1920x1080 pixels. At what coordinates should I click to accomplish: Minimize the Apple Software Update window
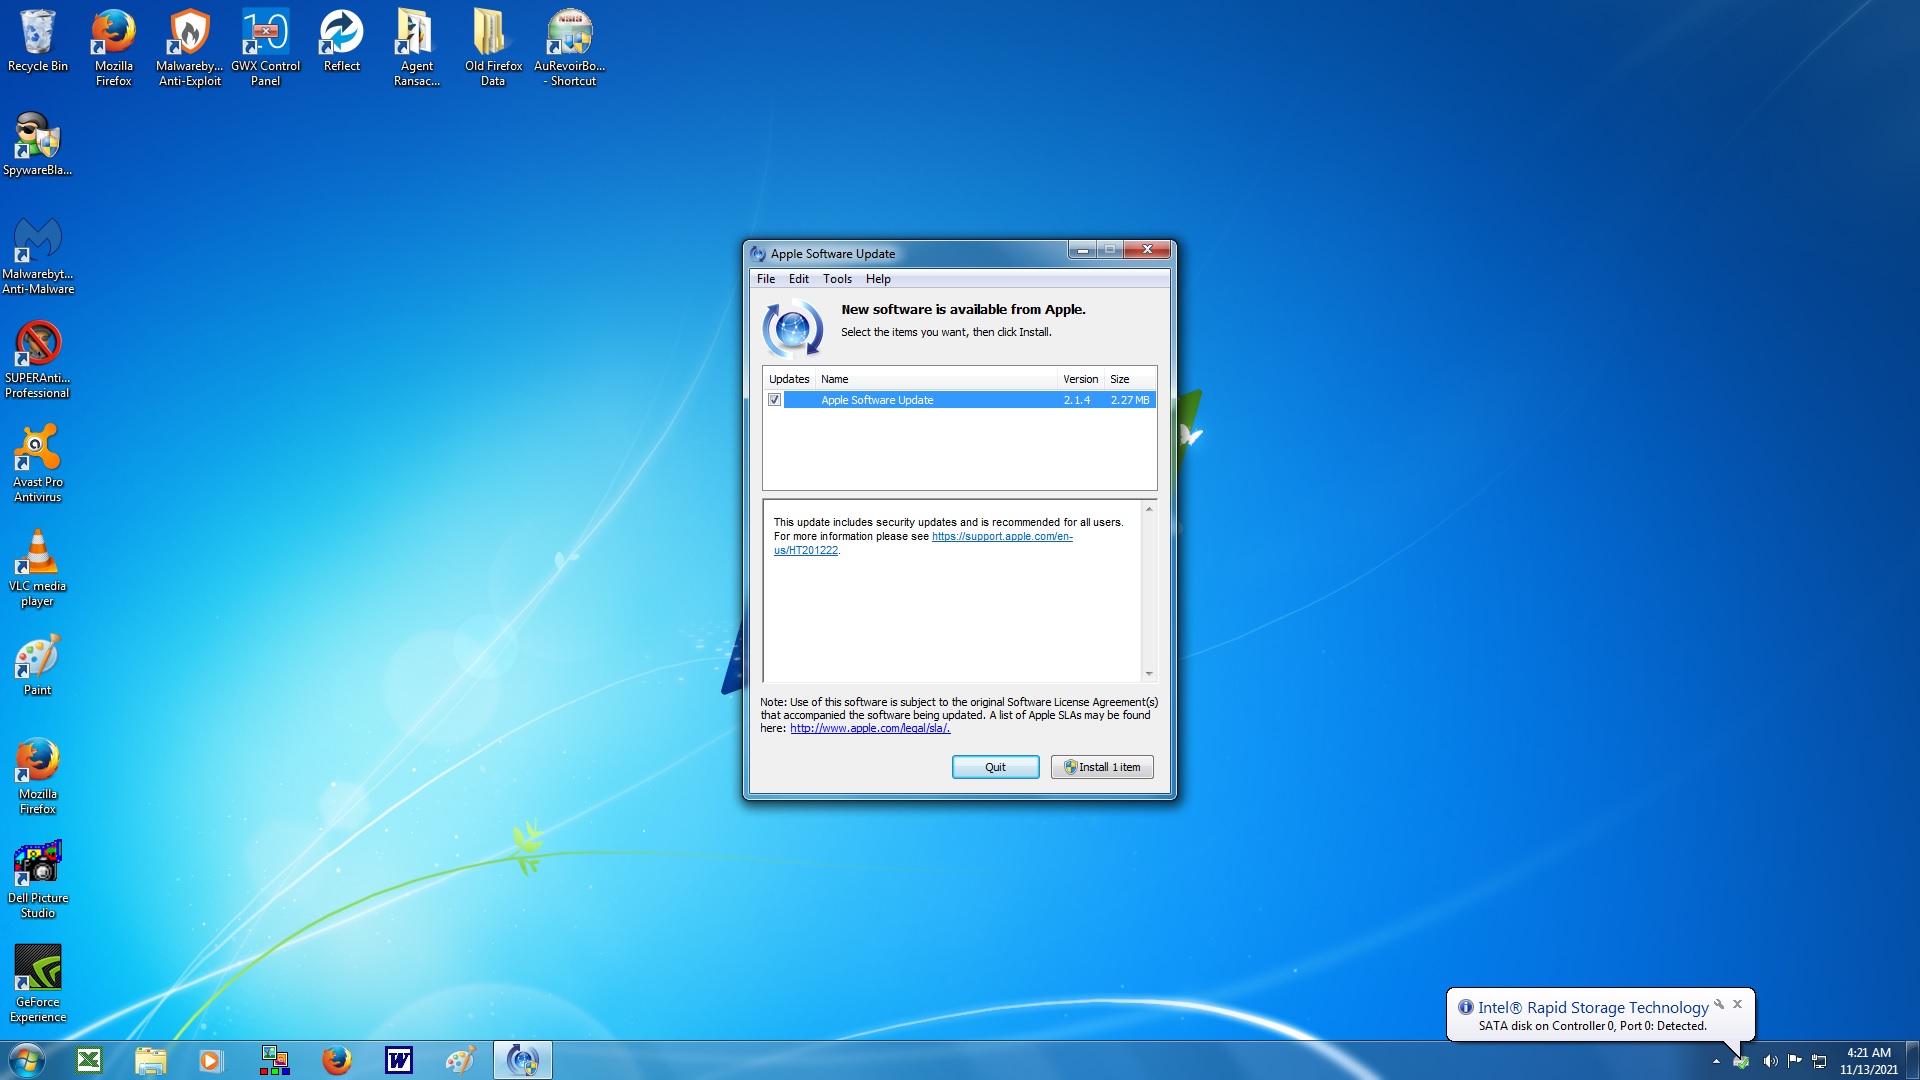[x=1082, y=250]
